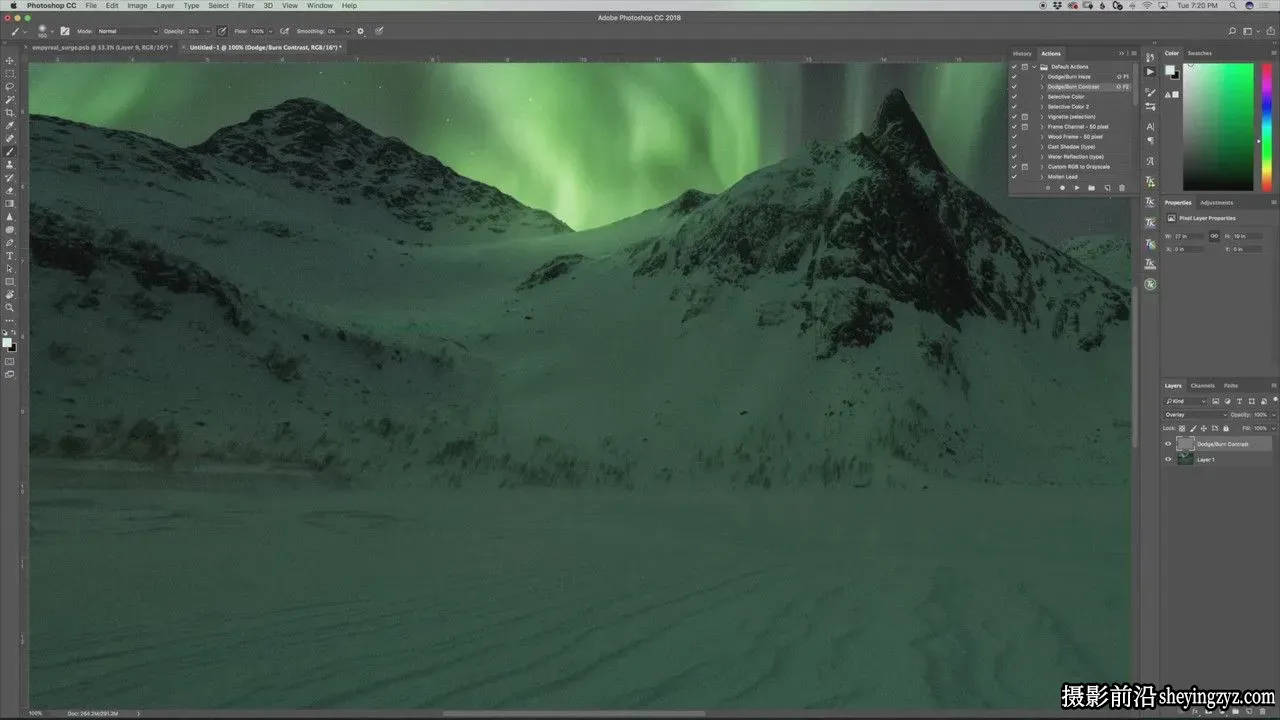Open the Filter menu
Image resolution: width=1280 pixels, height=720 pixels.
tap(246, 6)
